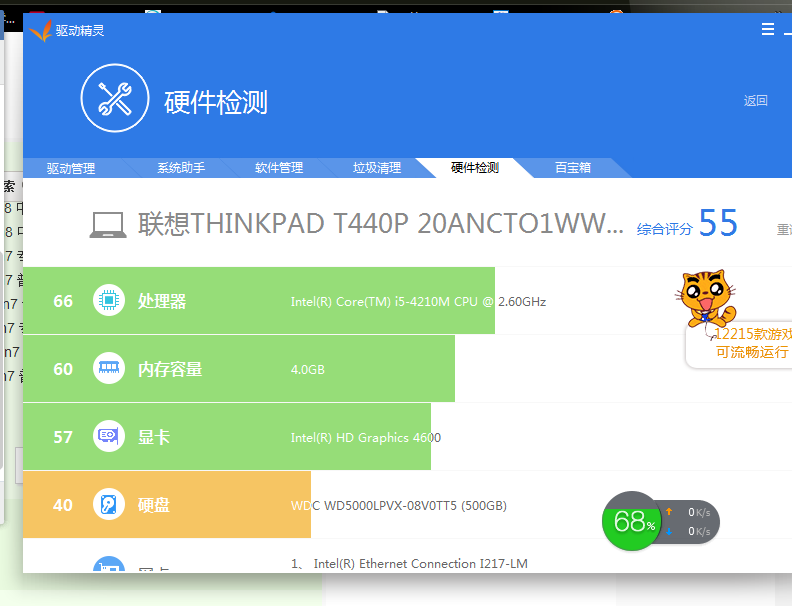Open the 系统助手 tab
Screen dimensions: 792x606
click(181, 168)
